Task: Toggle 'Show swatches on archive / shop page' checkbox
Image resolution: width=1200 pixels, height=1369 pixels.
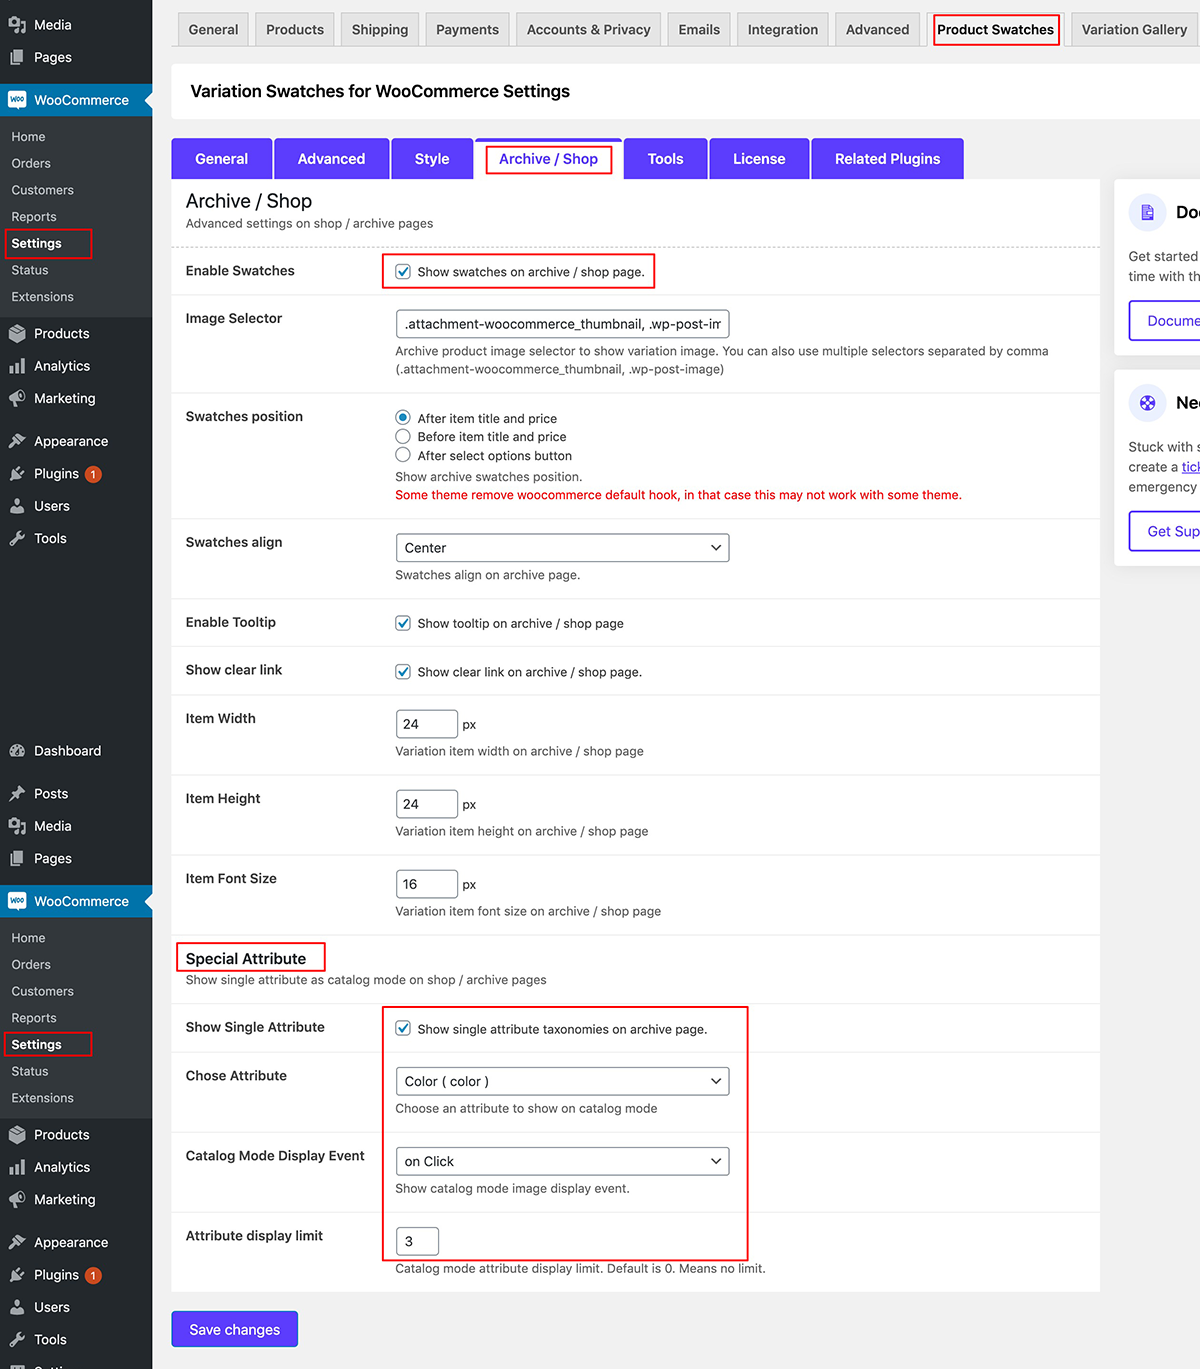Action: [403, 271]
